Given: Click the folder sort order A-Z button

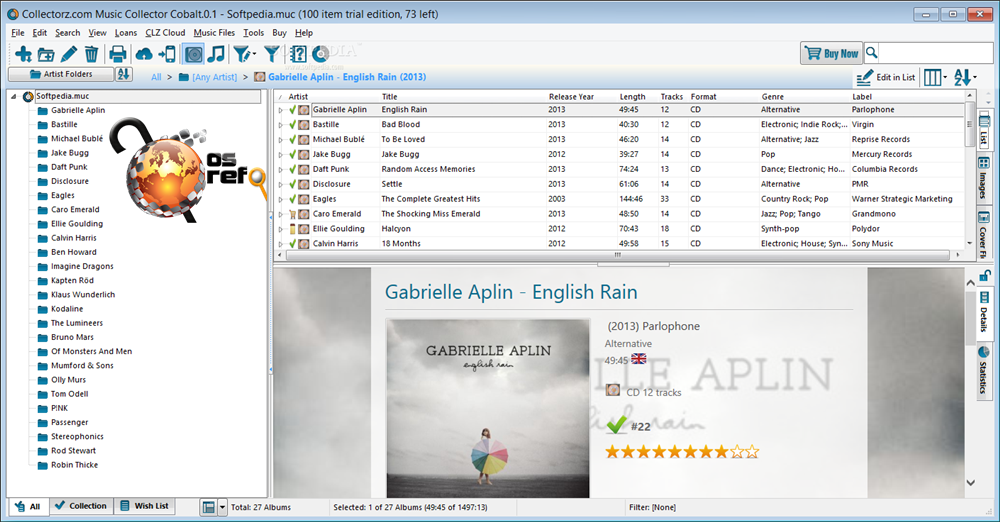Looking at the screenshot, I should [x=124, y=74].
